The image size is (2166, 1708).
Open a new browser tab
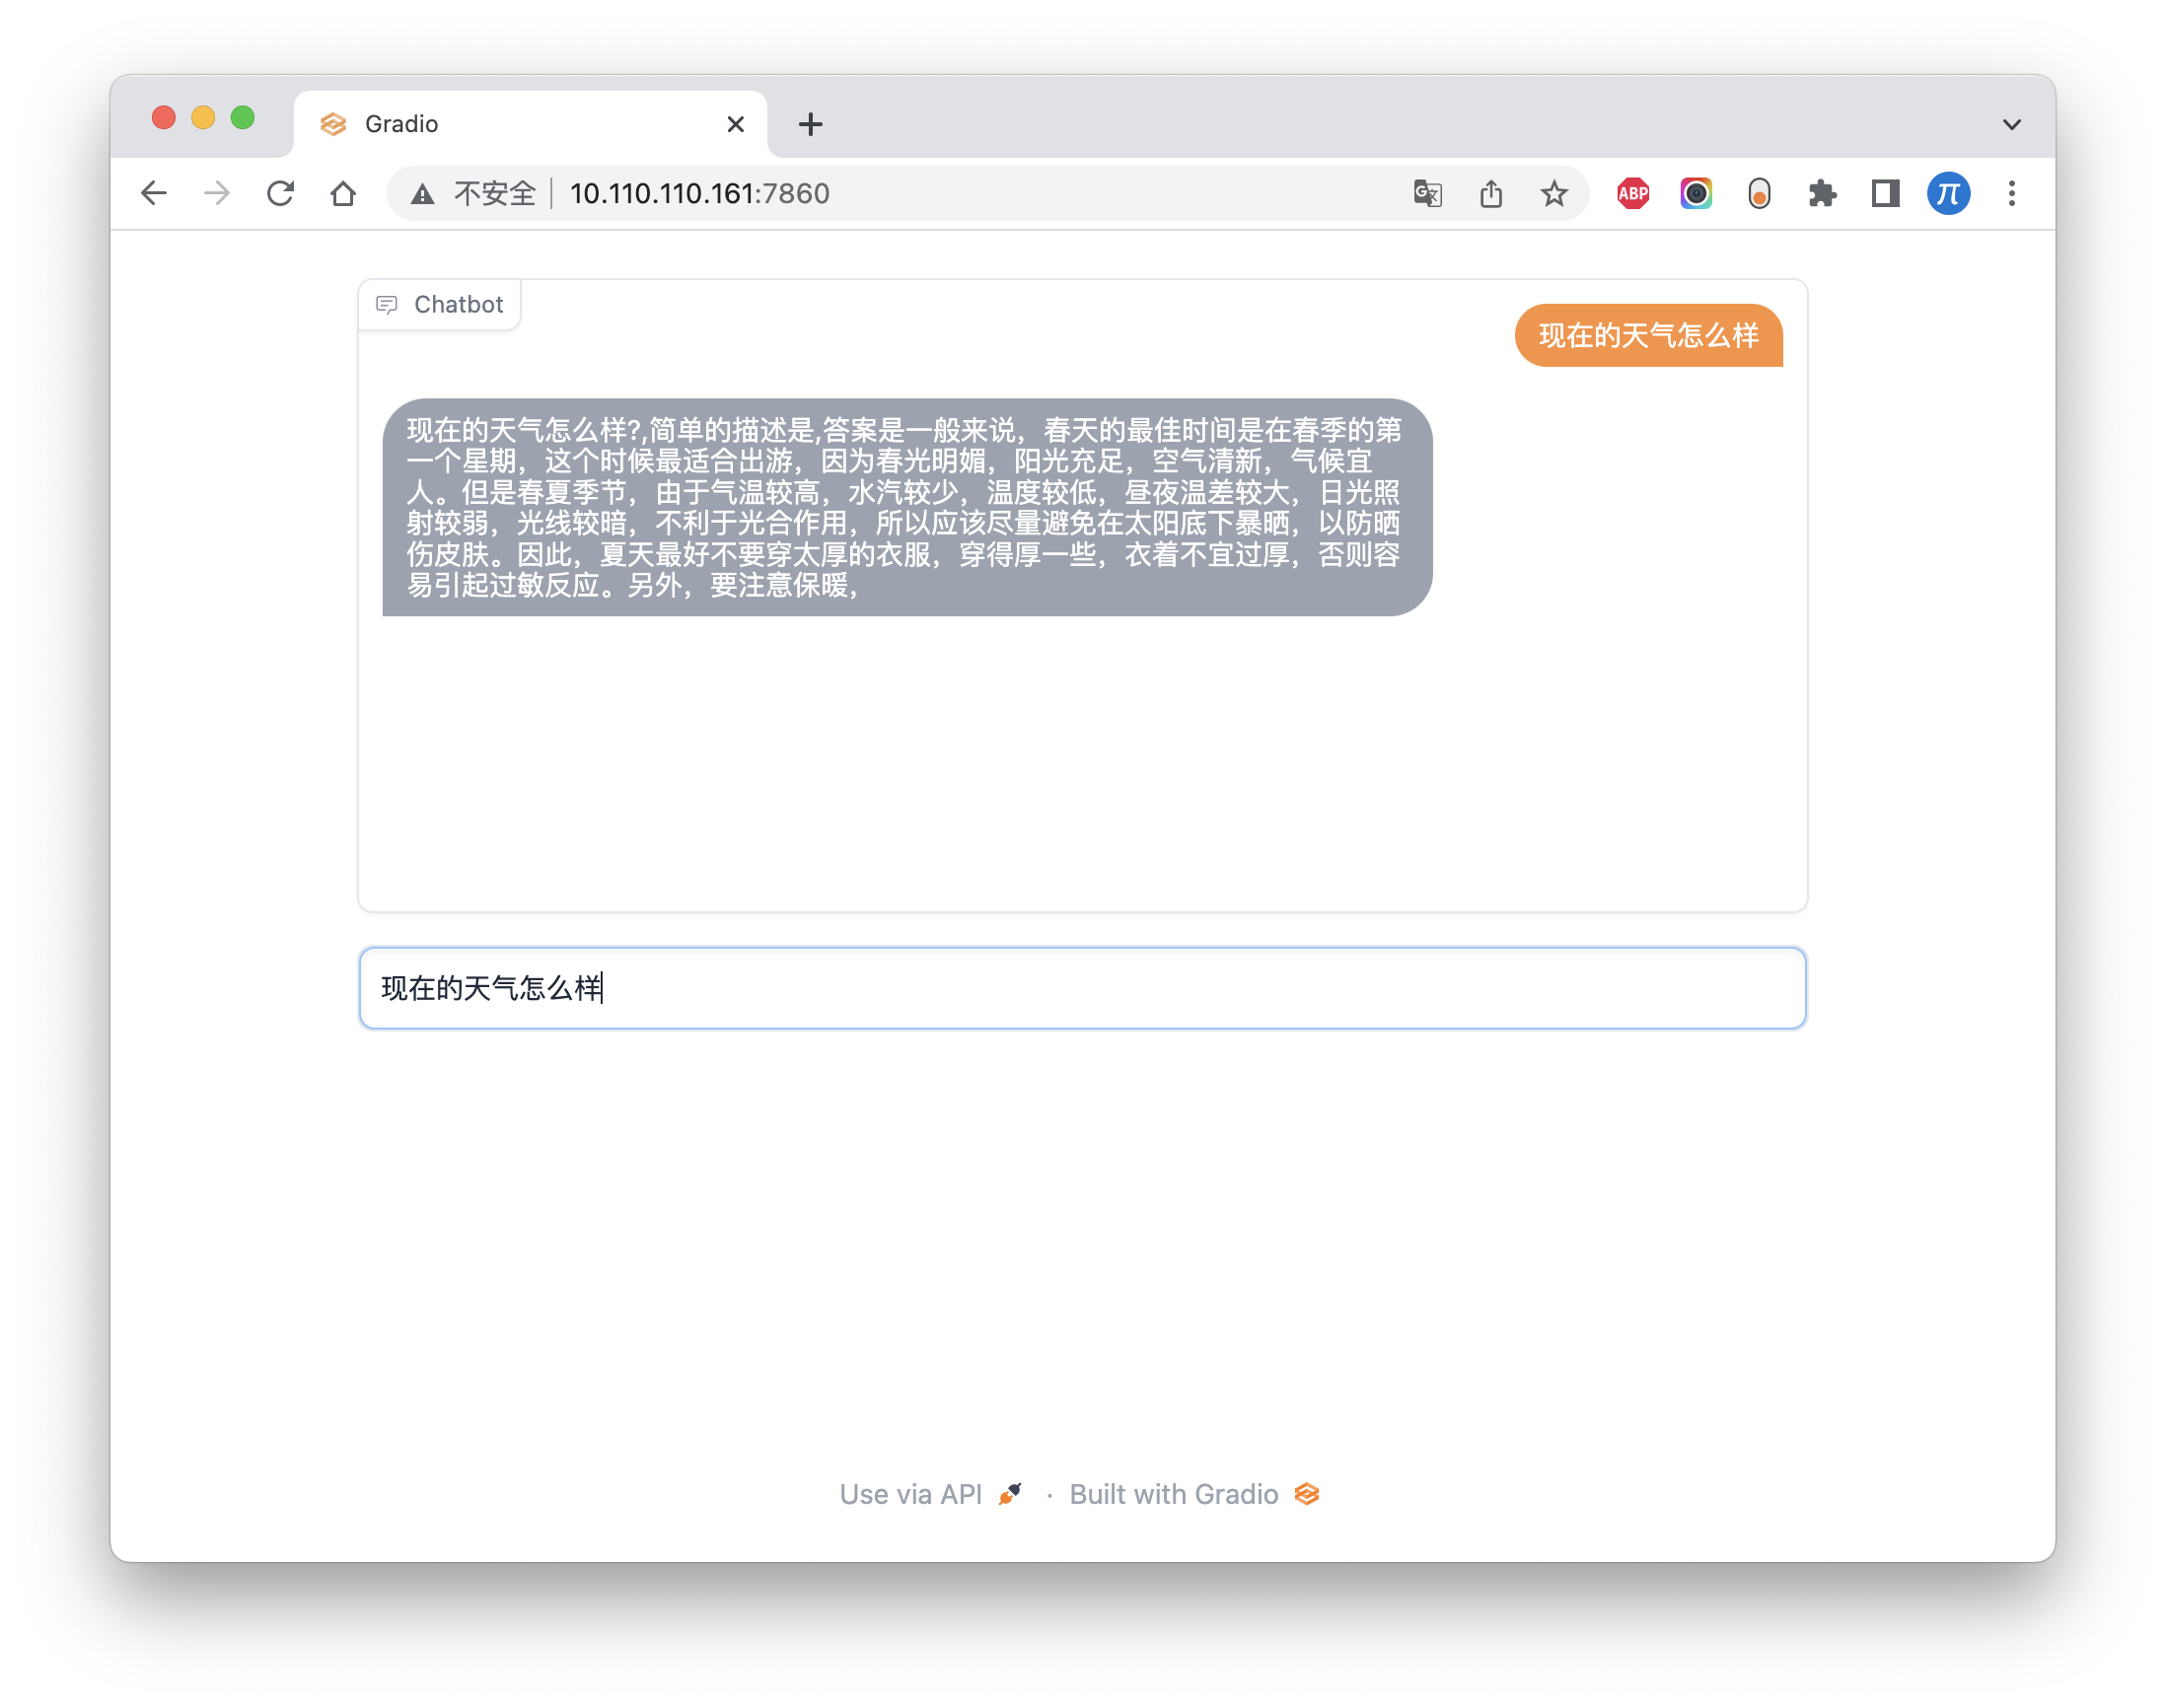810,124
